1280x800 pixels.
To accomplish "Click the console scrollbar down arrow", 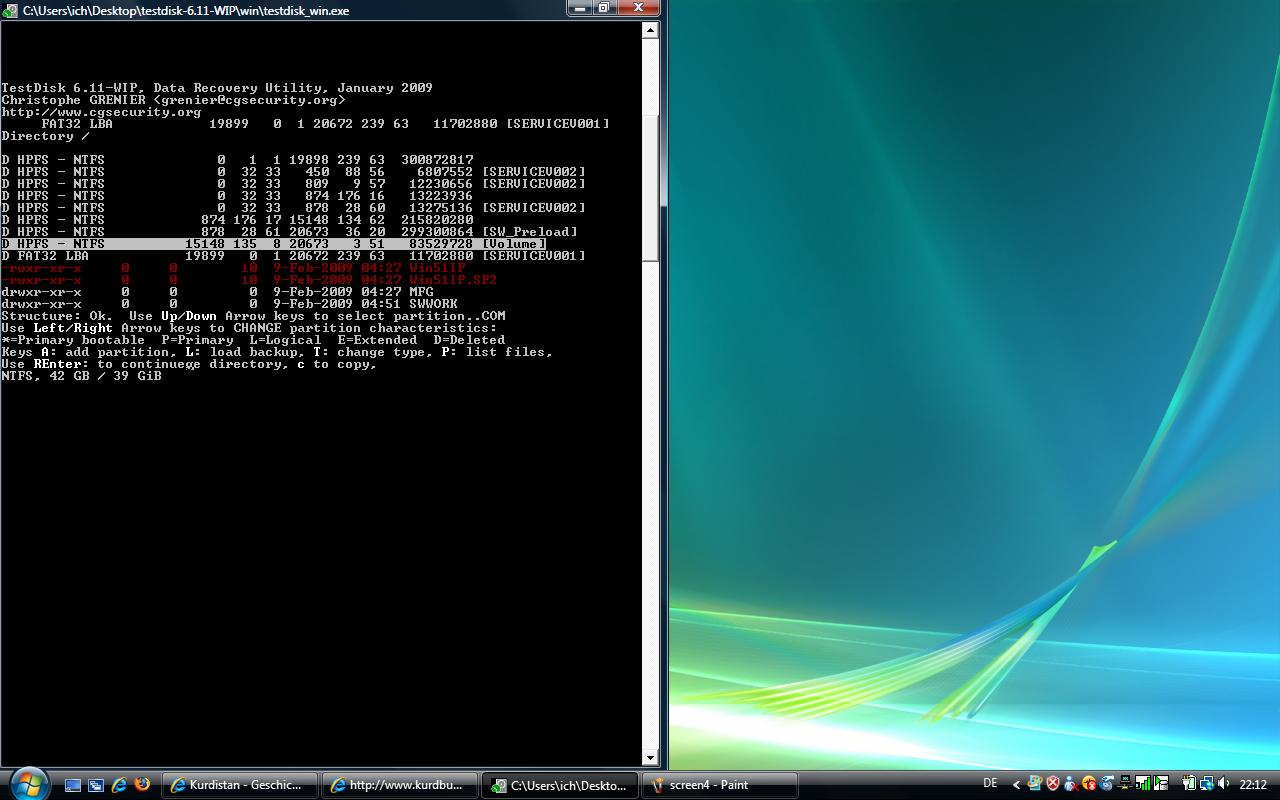I will [x=650, y=758].
